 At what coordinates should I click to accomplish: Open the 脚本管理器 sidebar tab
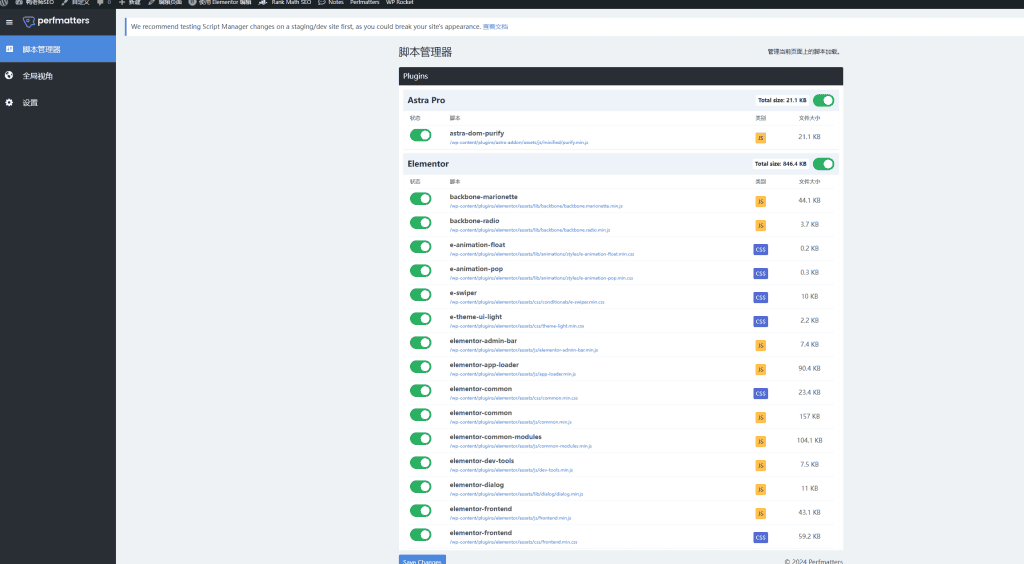click(x=58, y=49)
